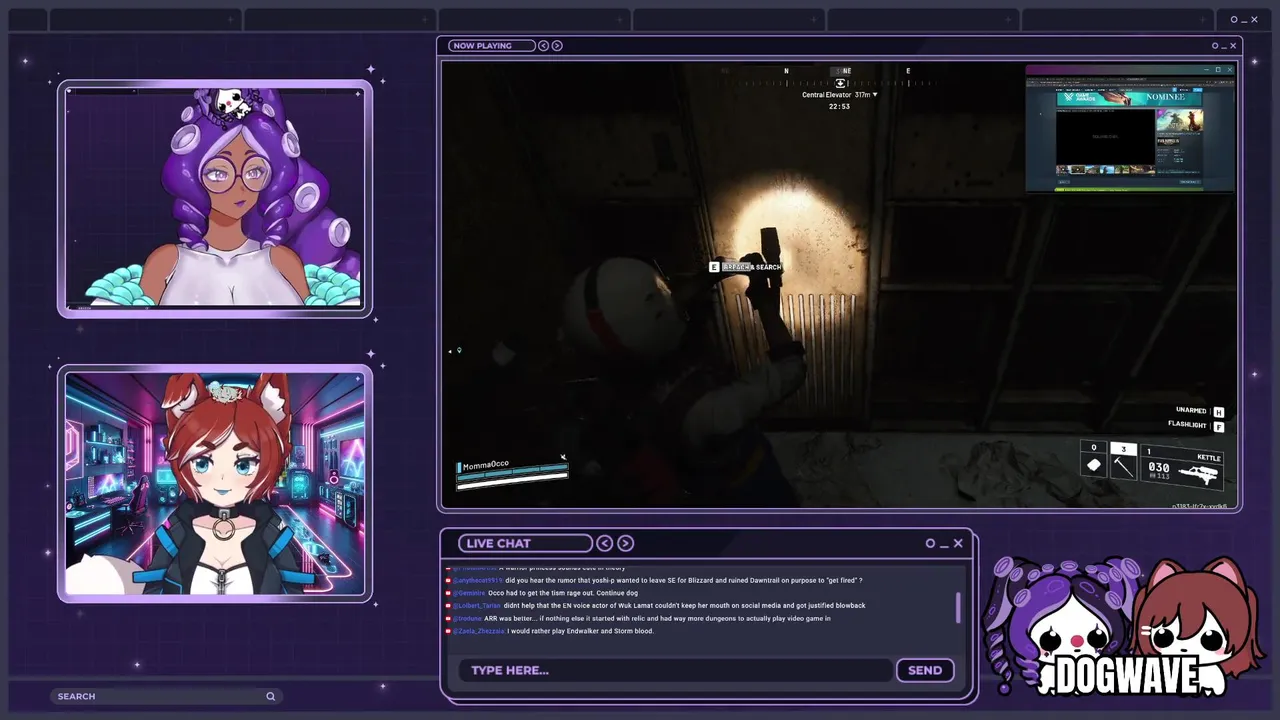Click the next arrow beside NOW PLAYING
Viewport: 1280px width, 720px height.
coord(557,45)
